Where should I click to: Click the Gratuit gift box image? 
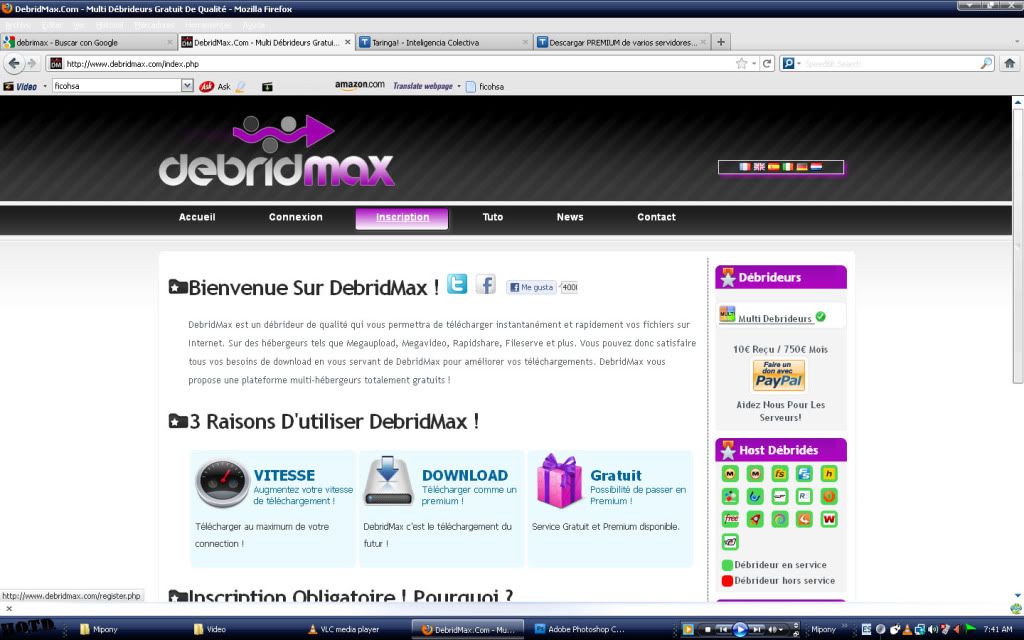coord(558,481)
